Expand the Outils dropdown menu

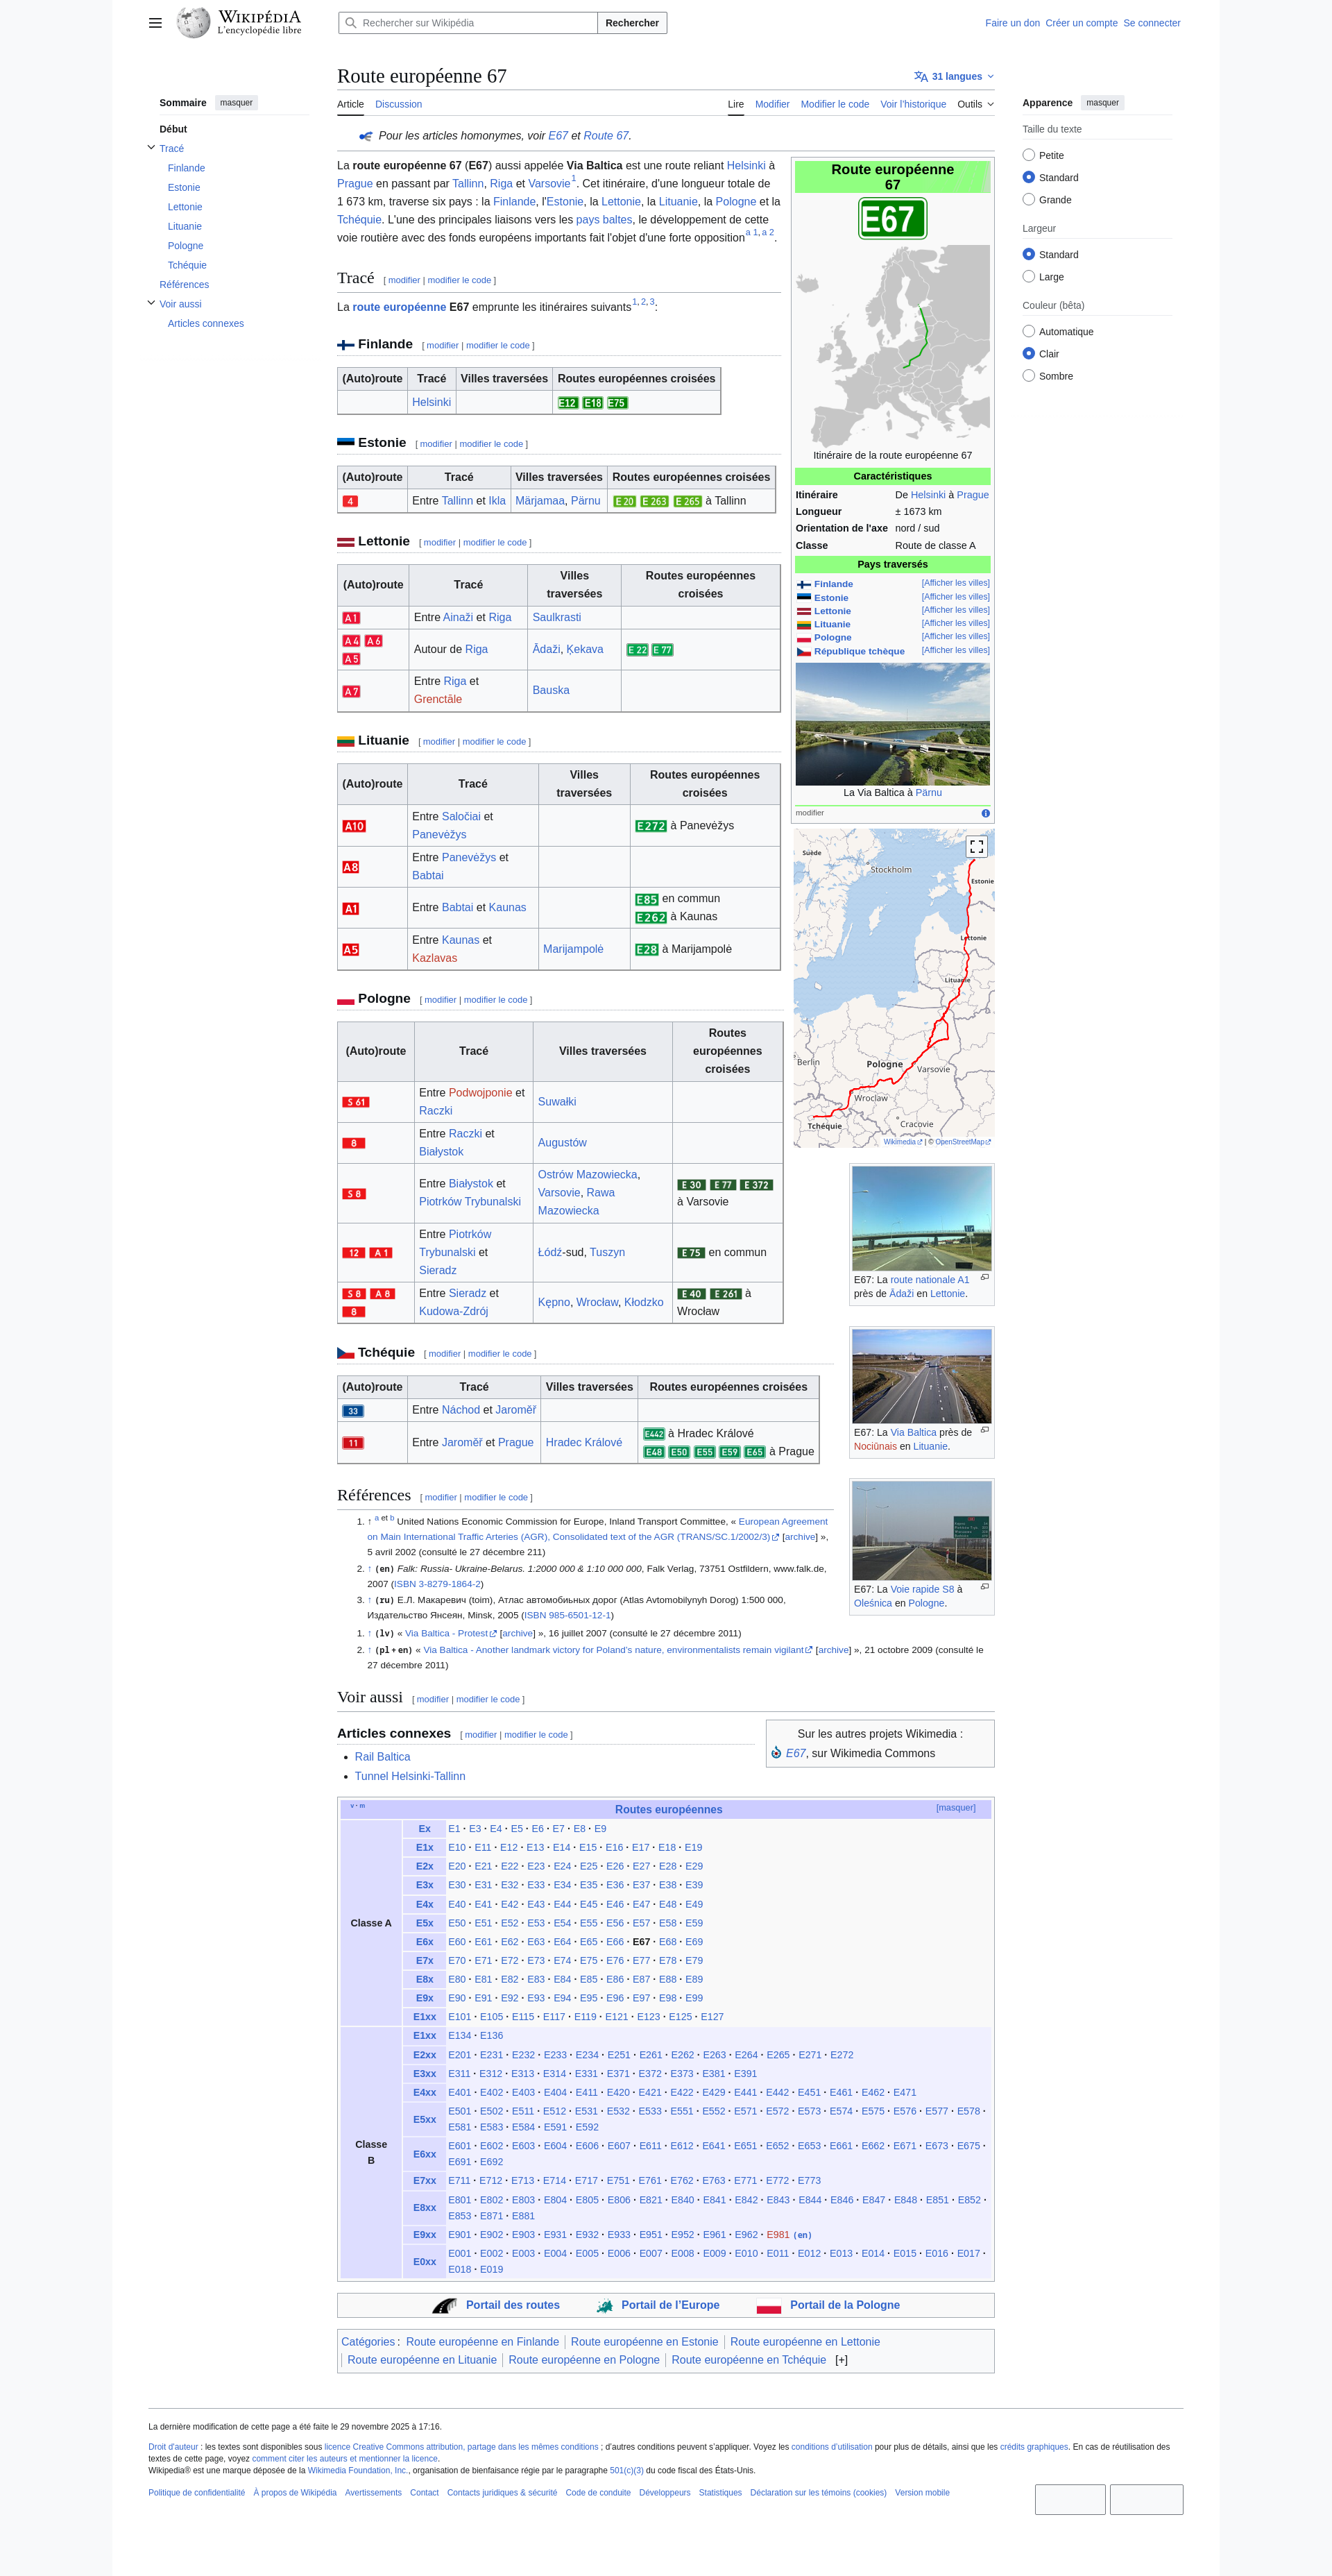975,104
